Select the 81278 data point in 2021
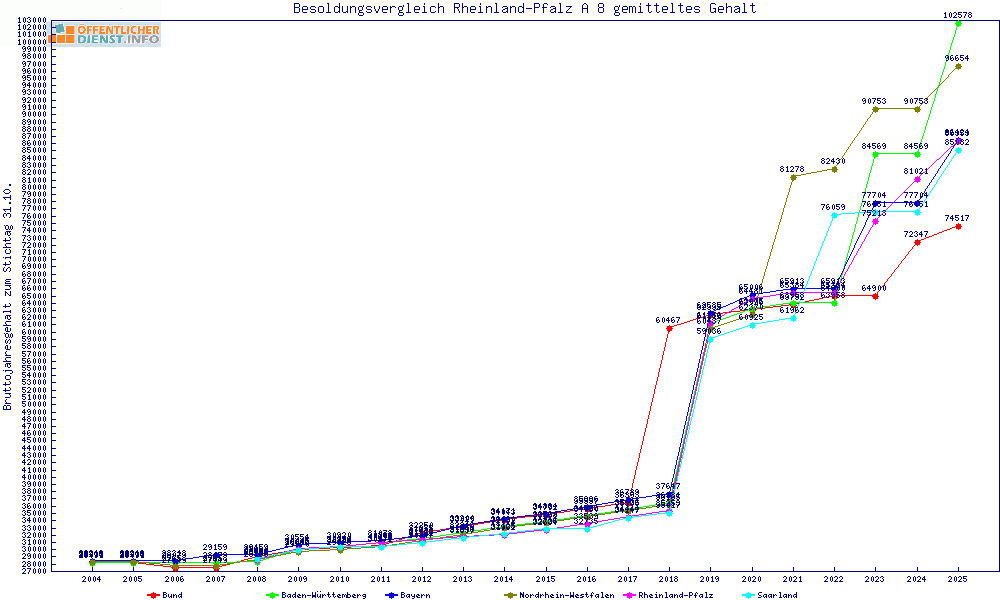The height and width of the screenshot is (600, 1000). (x=793, y=177)
